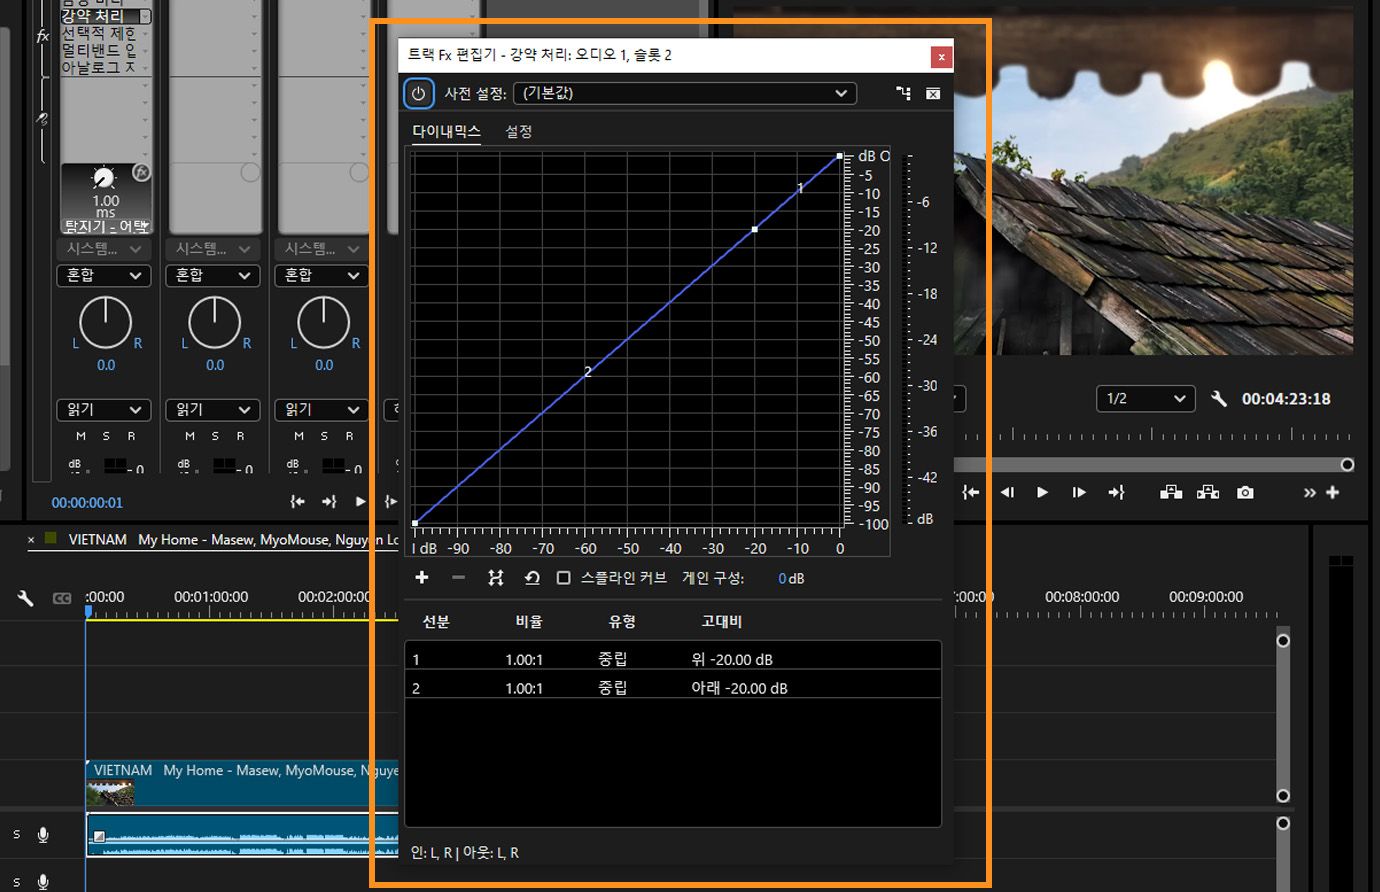
Task: Open the 1/2 playback resolution dropdown
Action: (1145, 398)
